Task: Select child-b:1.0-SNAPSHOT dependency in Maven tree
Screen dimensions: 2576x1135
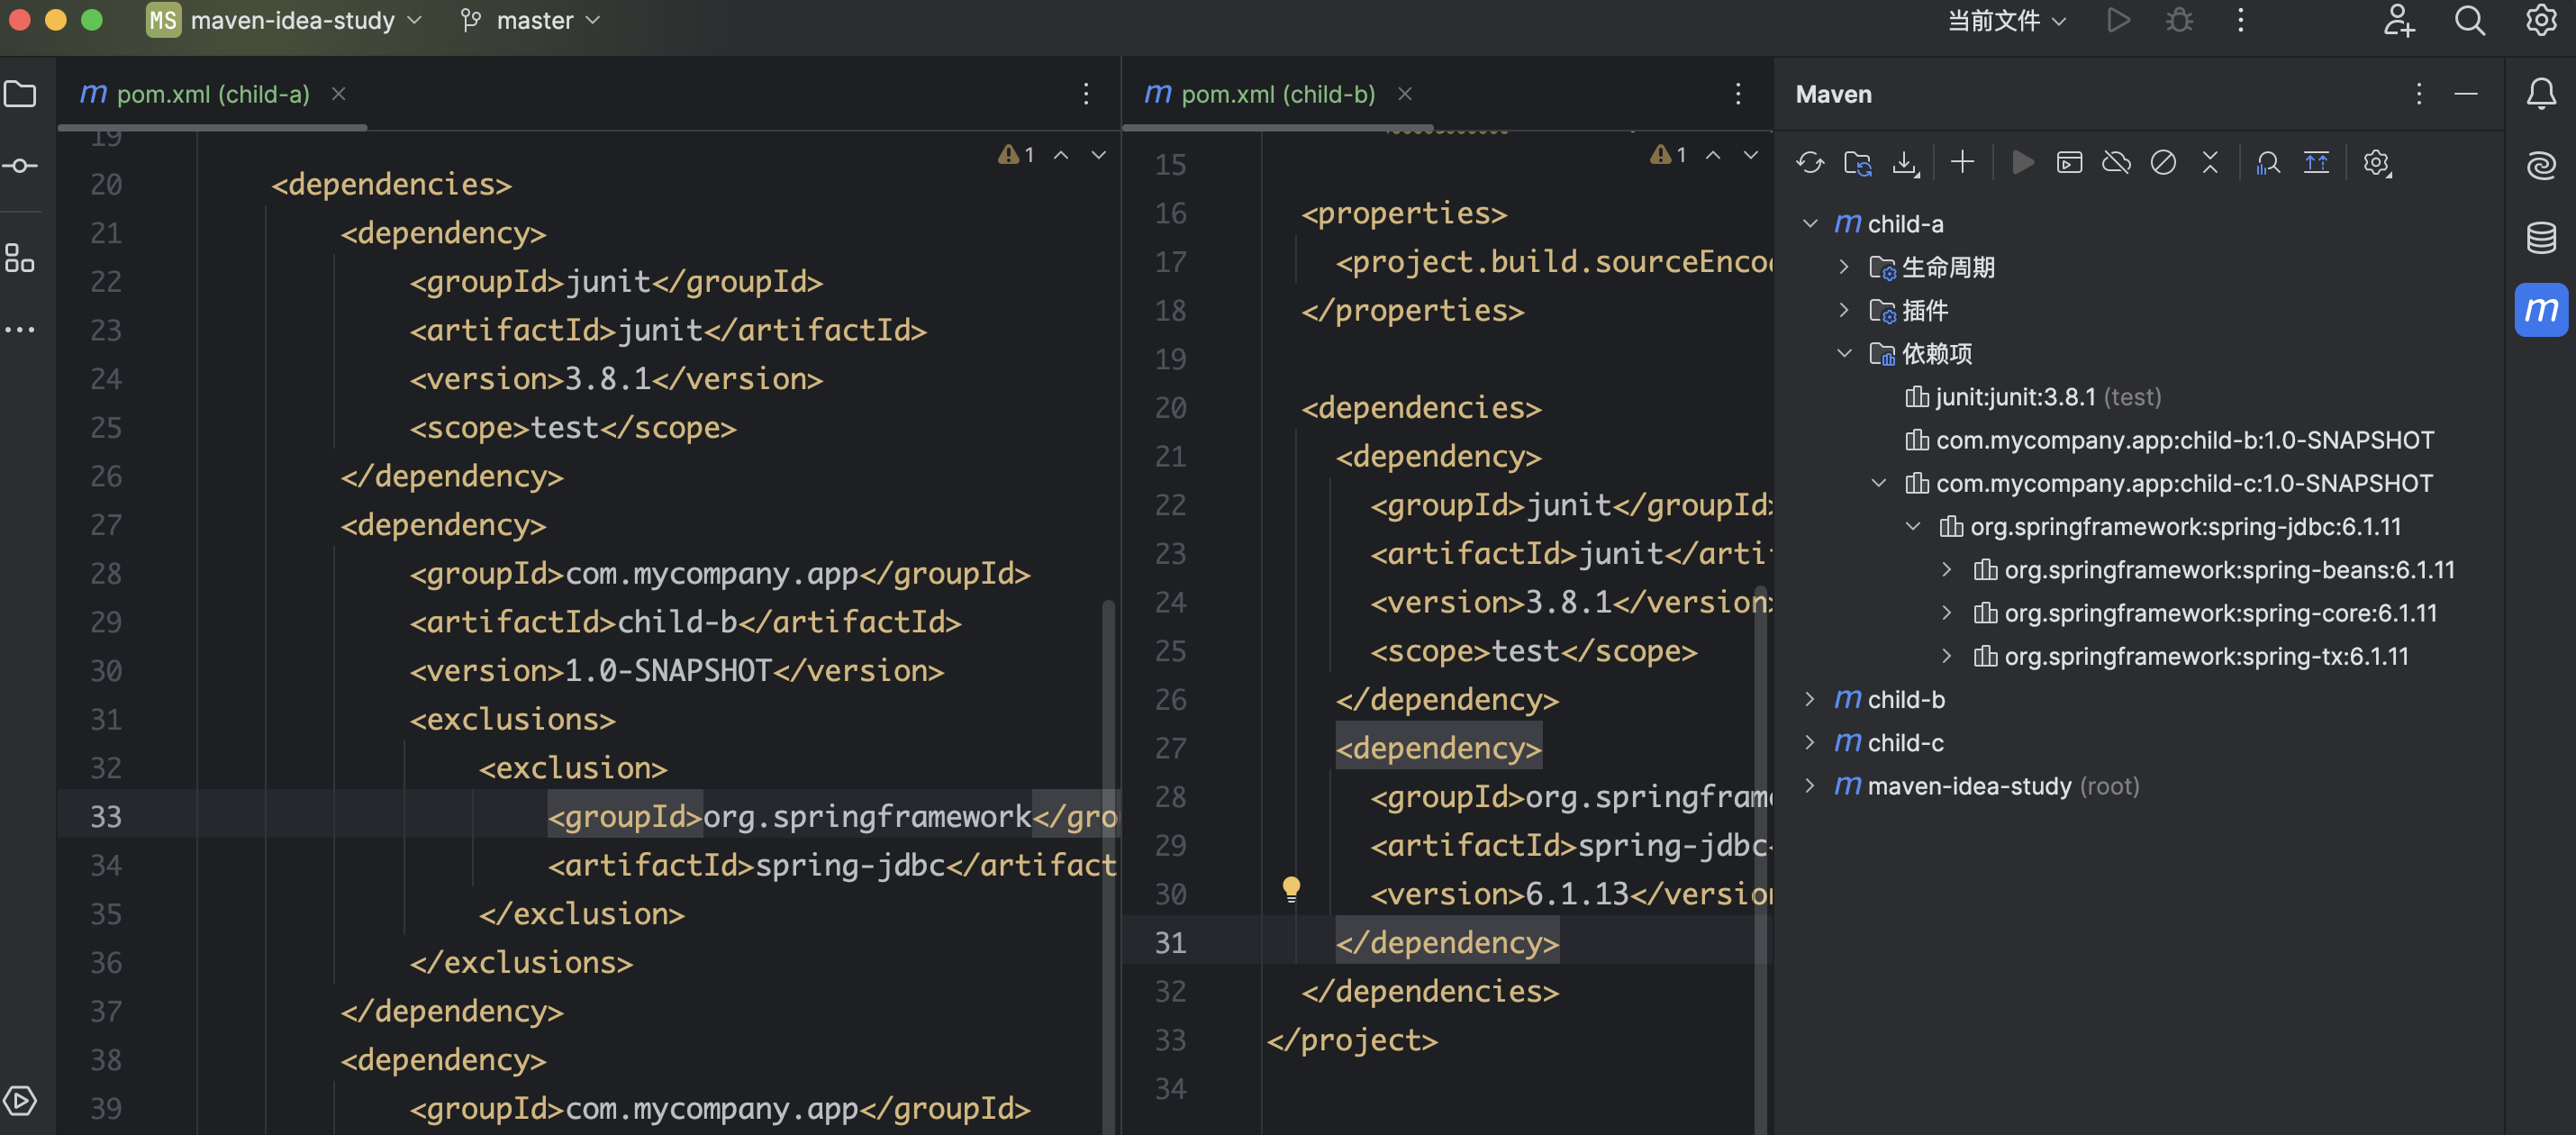Action: [2183, 440]
